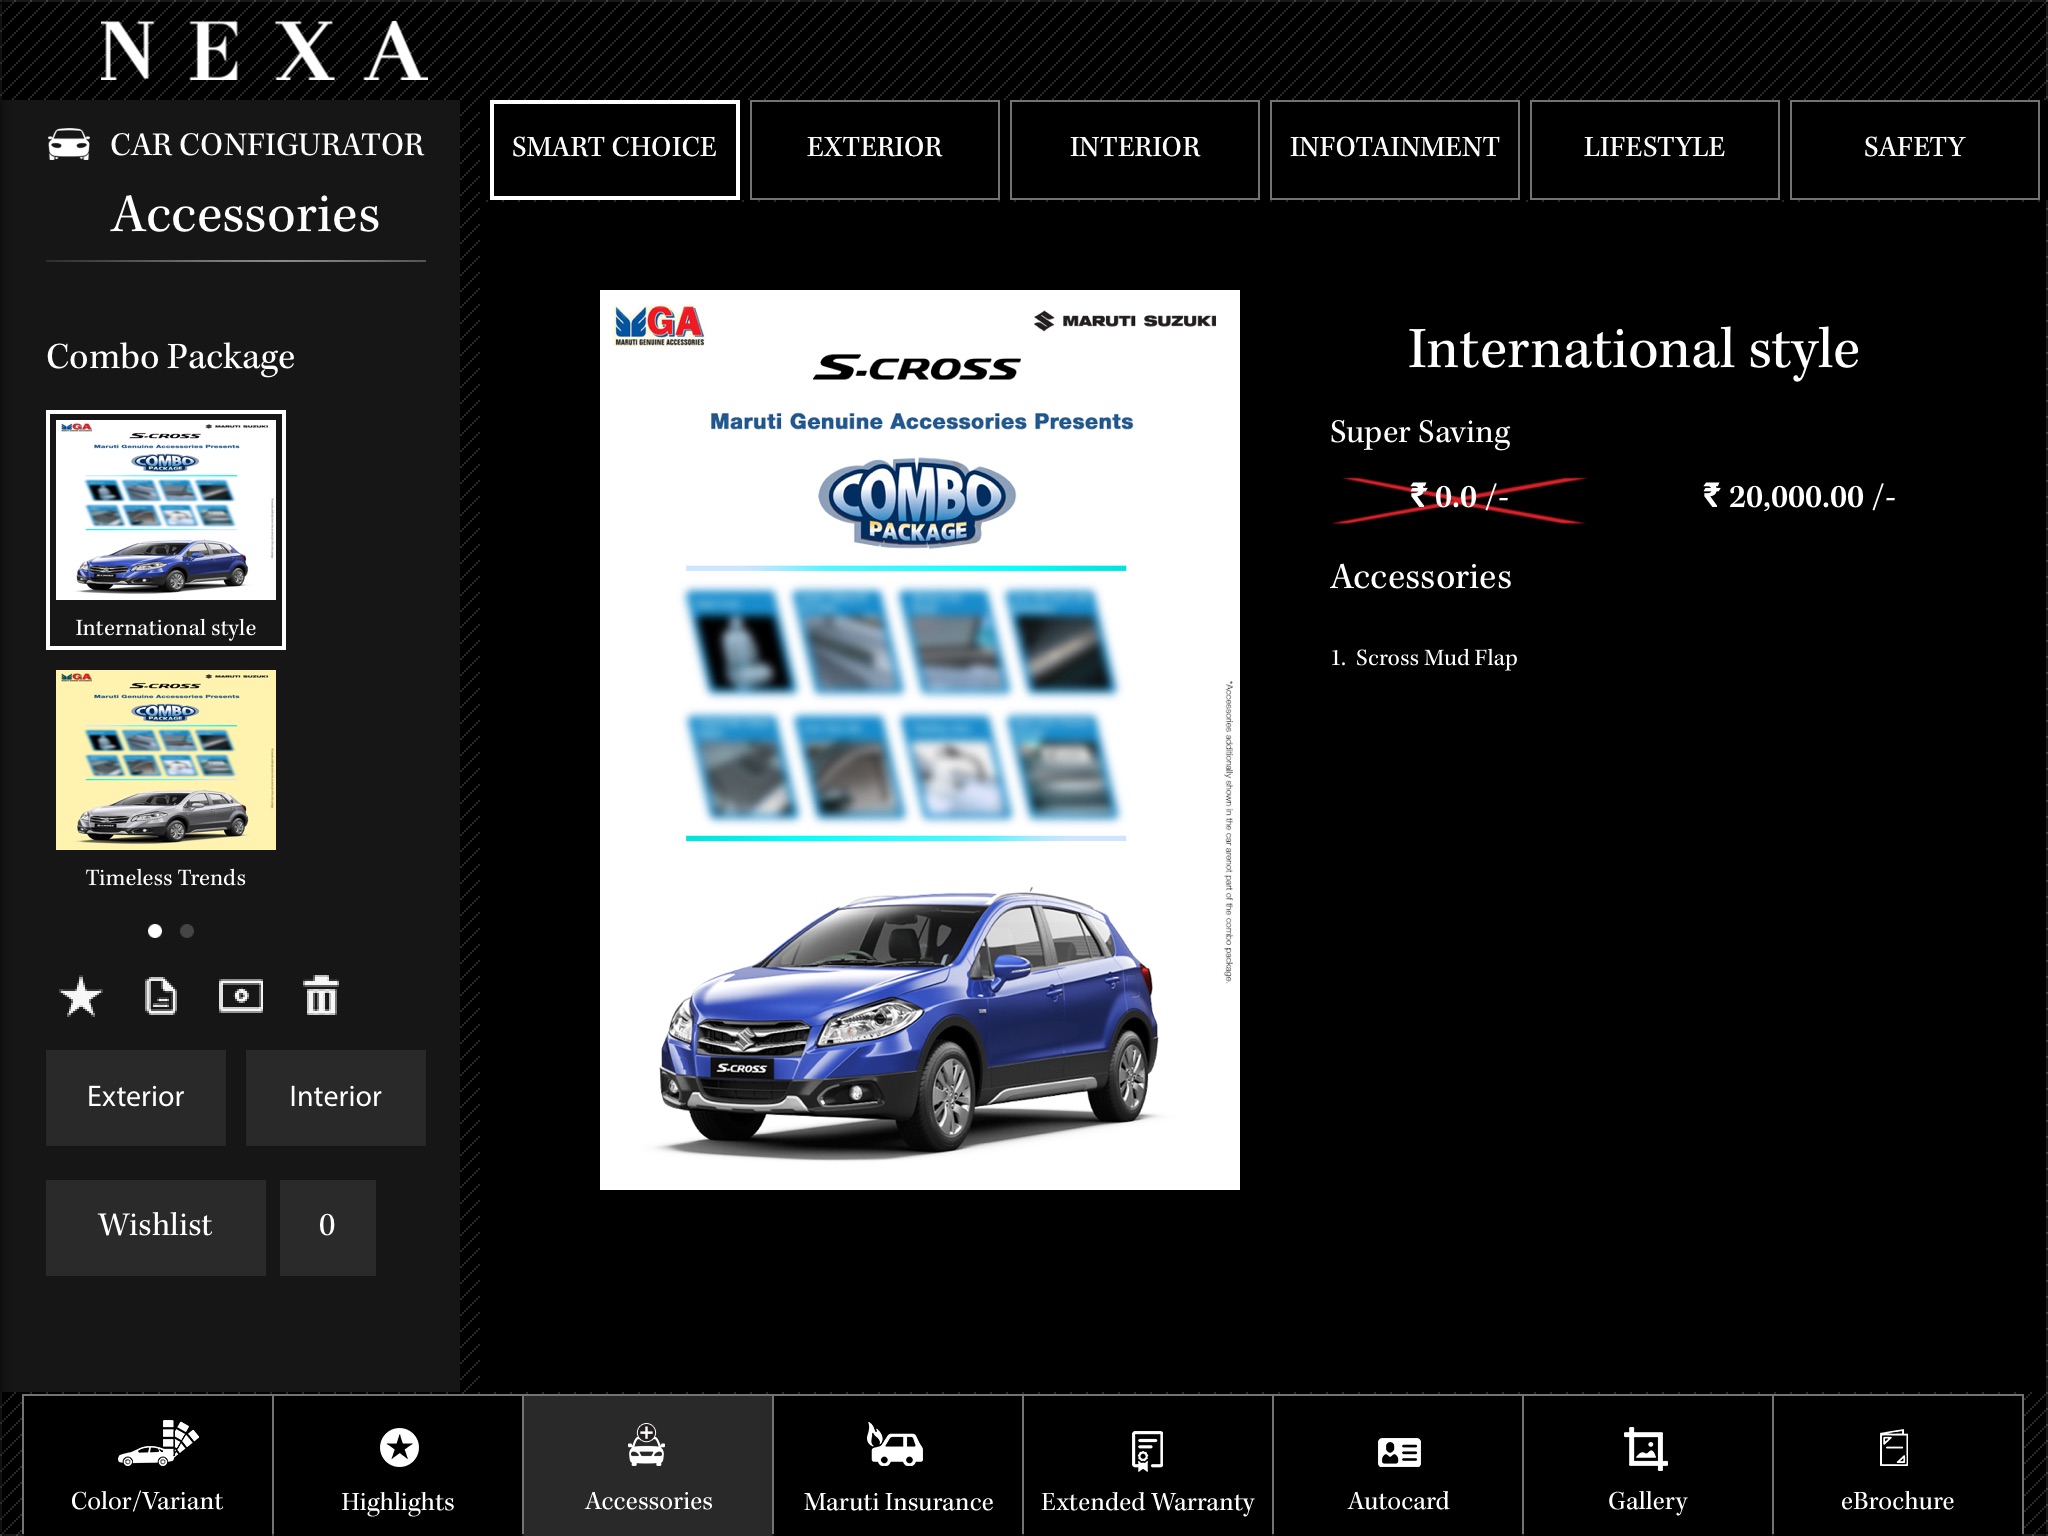Open Maruti Insurance section
This screenshot has width=2048, height=1536.
tap(898, 1466)
